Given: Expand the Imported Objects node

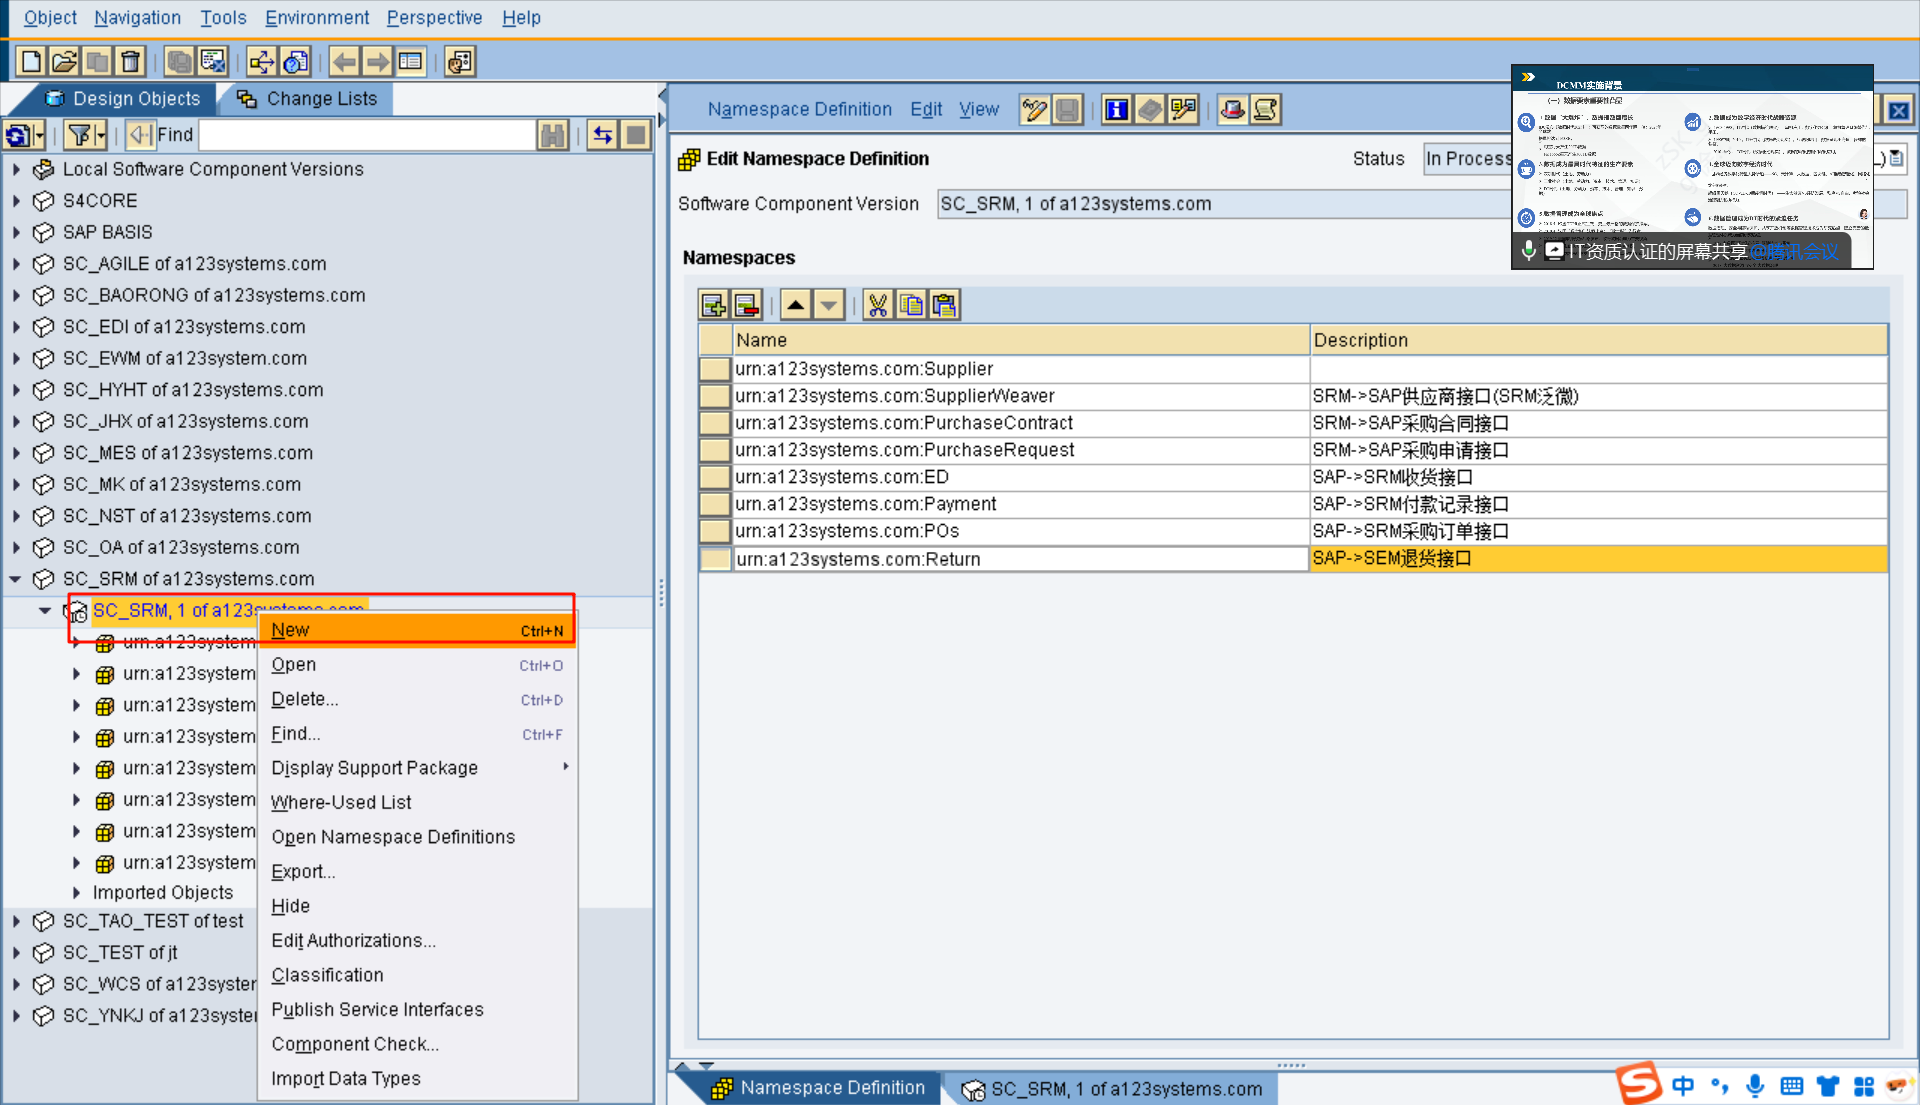Looking at the screenshot, I should point(77,892).
